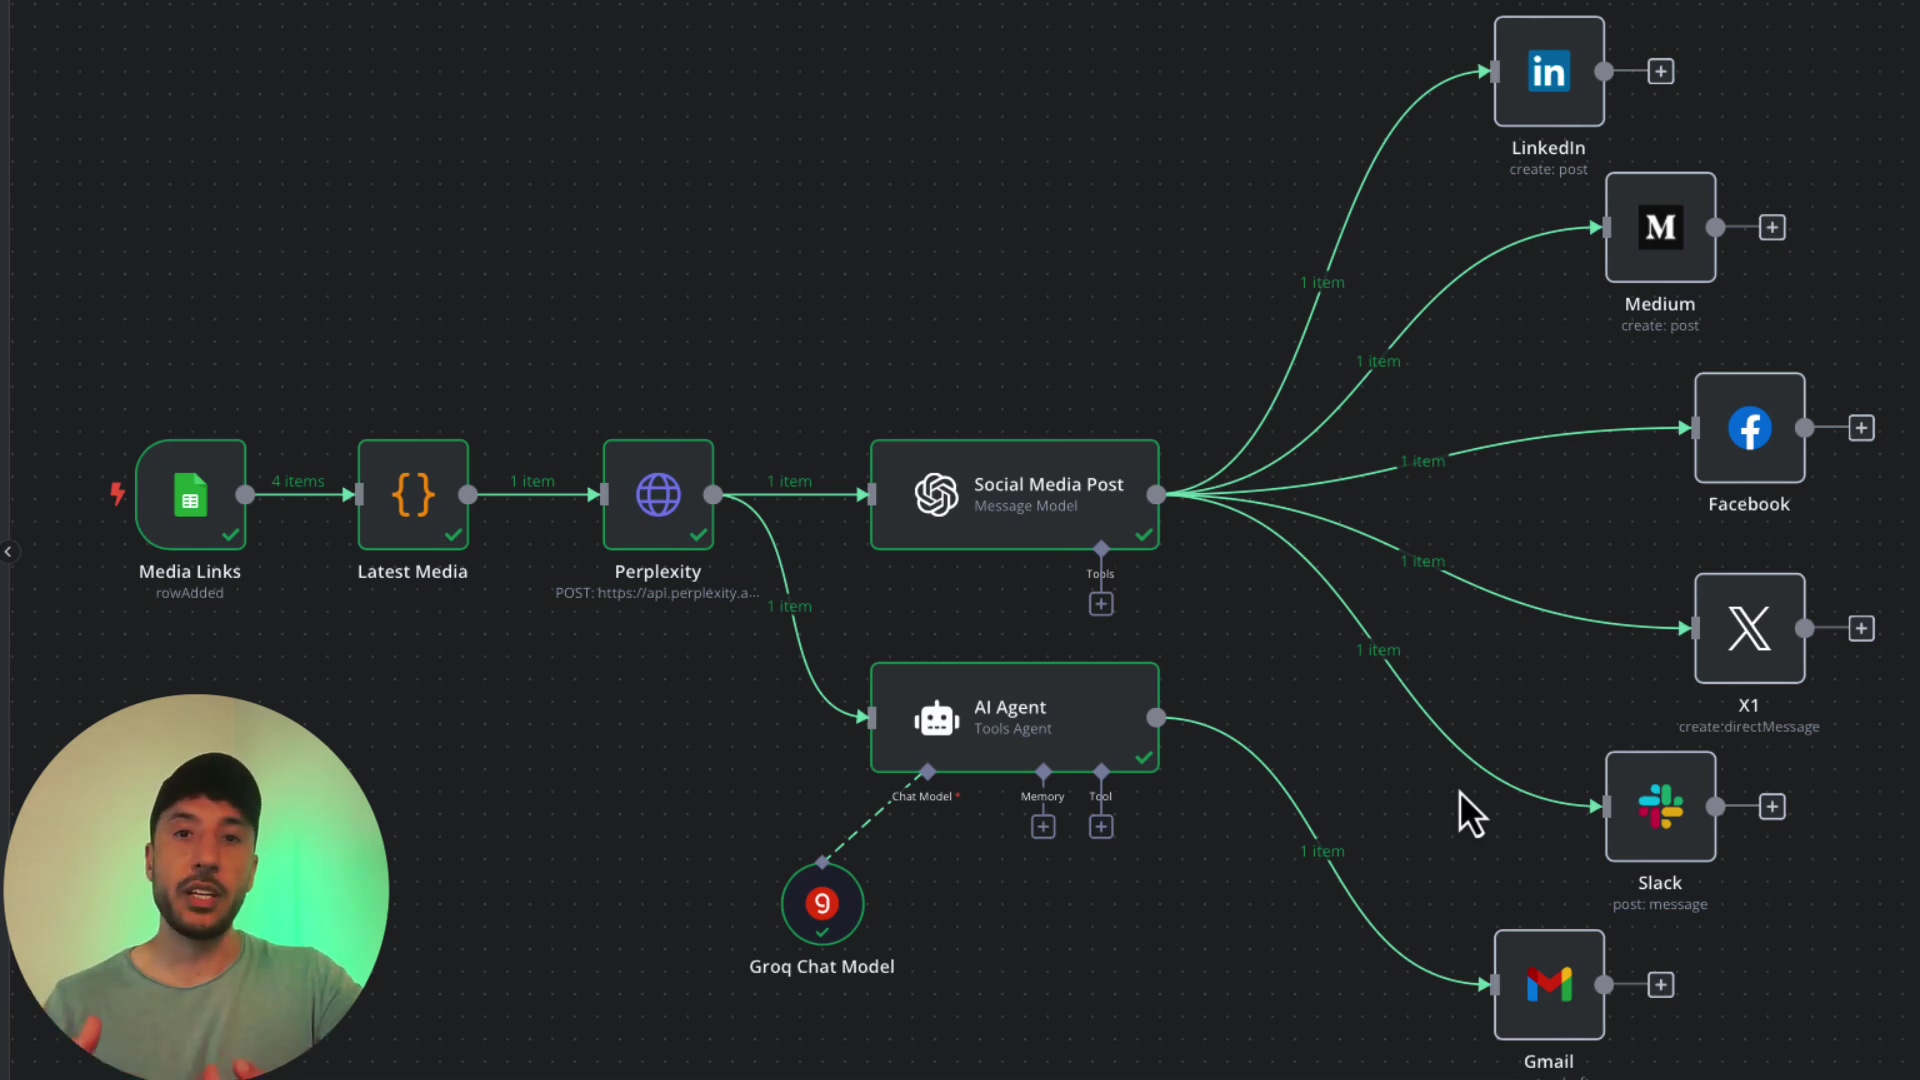Click Social Media Post output connector
The width and height of the screenshot is (1920, 1080).
[1156, 494]
